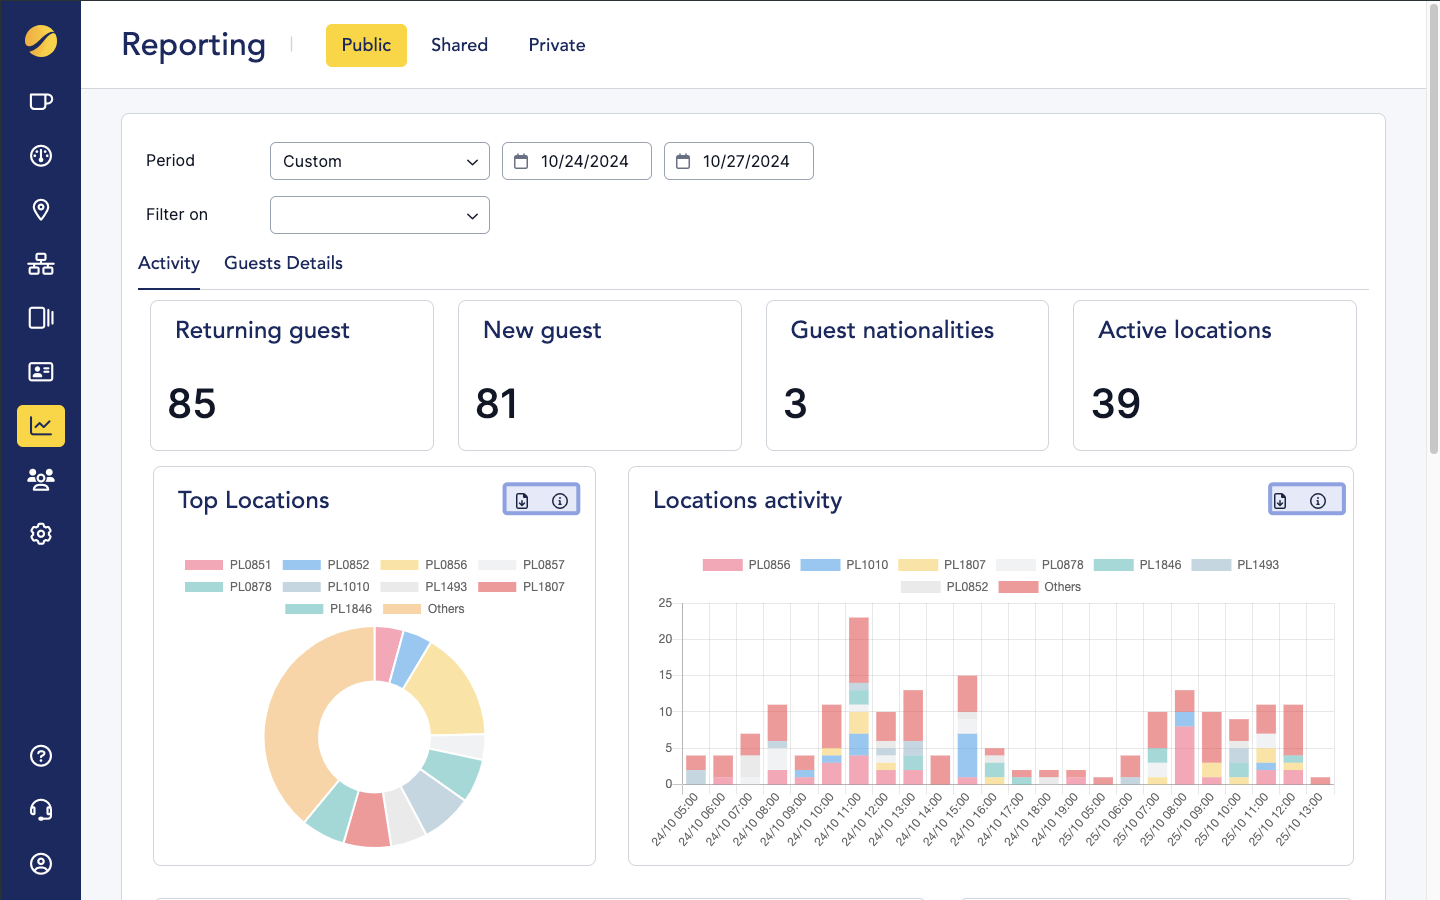Open the Filter on dropdown
1440x900 pixels.
tap(379, 215)
